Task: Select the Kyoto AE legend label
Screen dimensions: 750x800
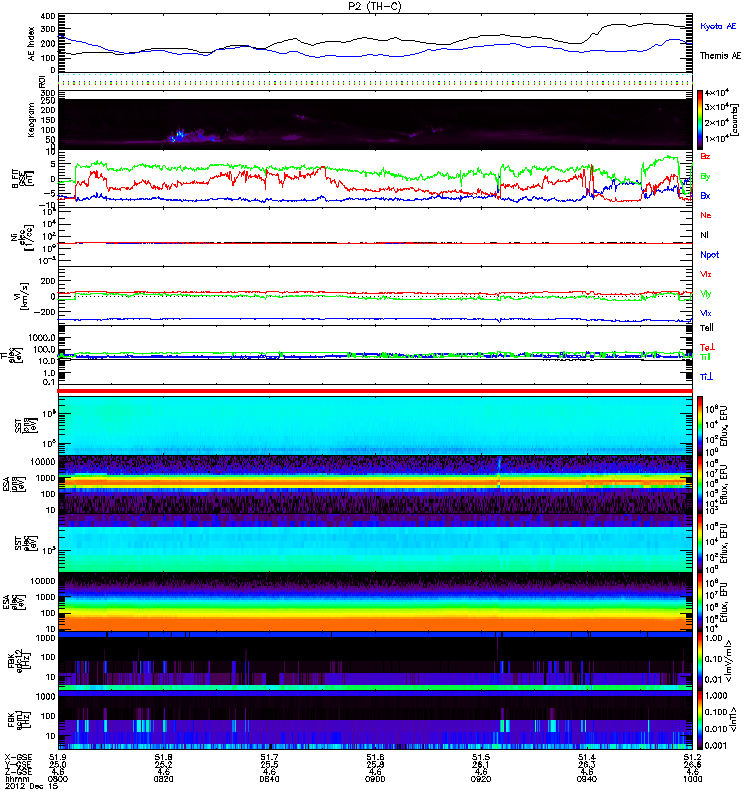Action: click(x=720, y=24)
